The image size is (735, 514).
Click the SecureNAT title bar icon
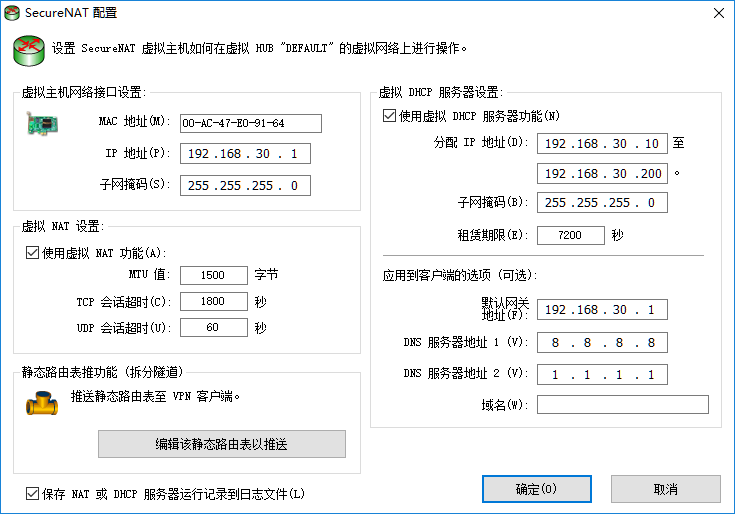12,13
